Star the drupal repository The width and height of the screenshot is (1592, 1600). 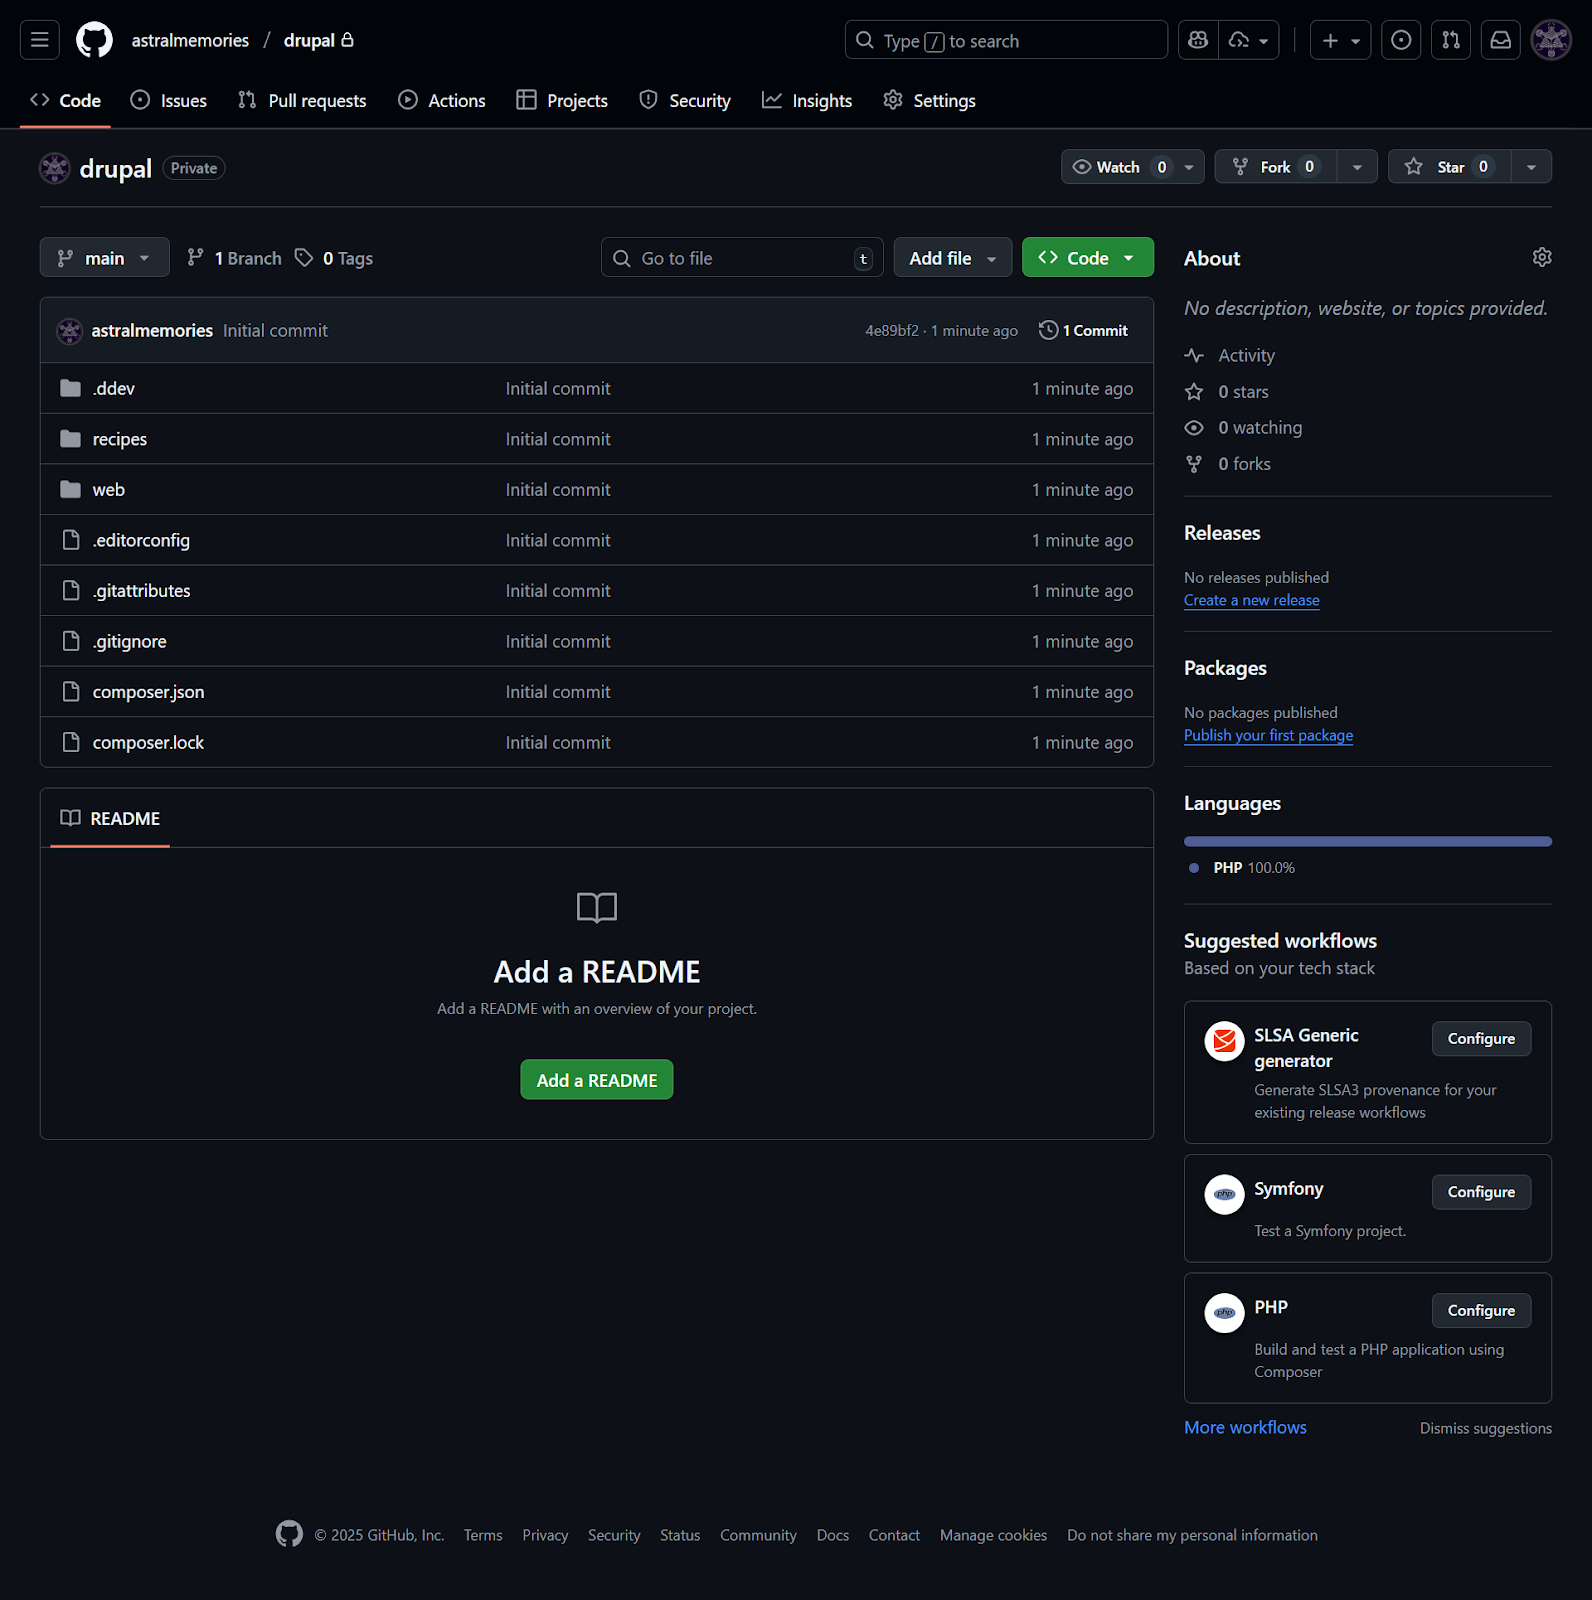[x=1449, y=167]
